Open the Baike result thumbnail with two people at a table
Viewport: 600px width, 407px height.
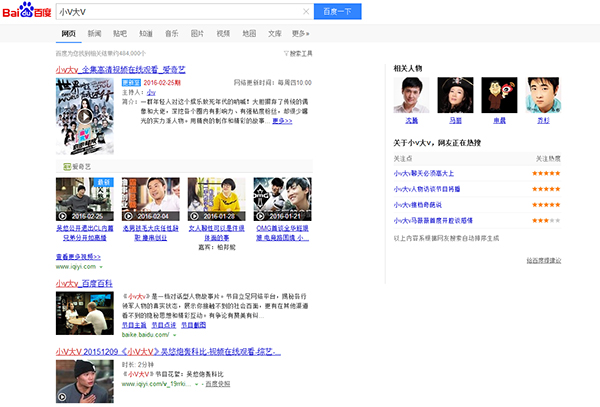85,313
